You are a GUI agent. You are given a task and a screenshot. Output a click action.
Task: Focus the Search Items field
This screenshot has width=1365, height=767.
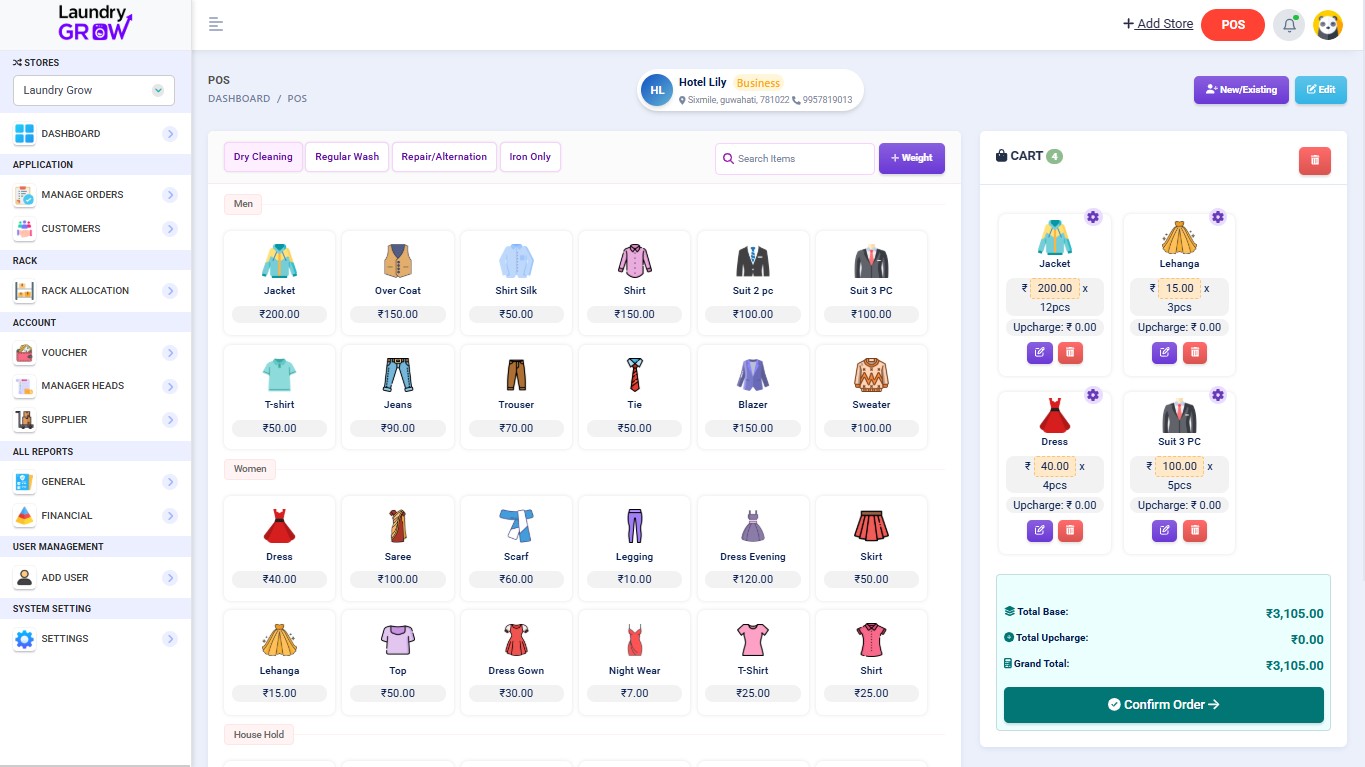(x=795, y=158)
